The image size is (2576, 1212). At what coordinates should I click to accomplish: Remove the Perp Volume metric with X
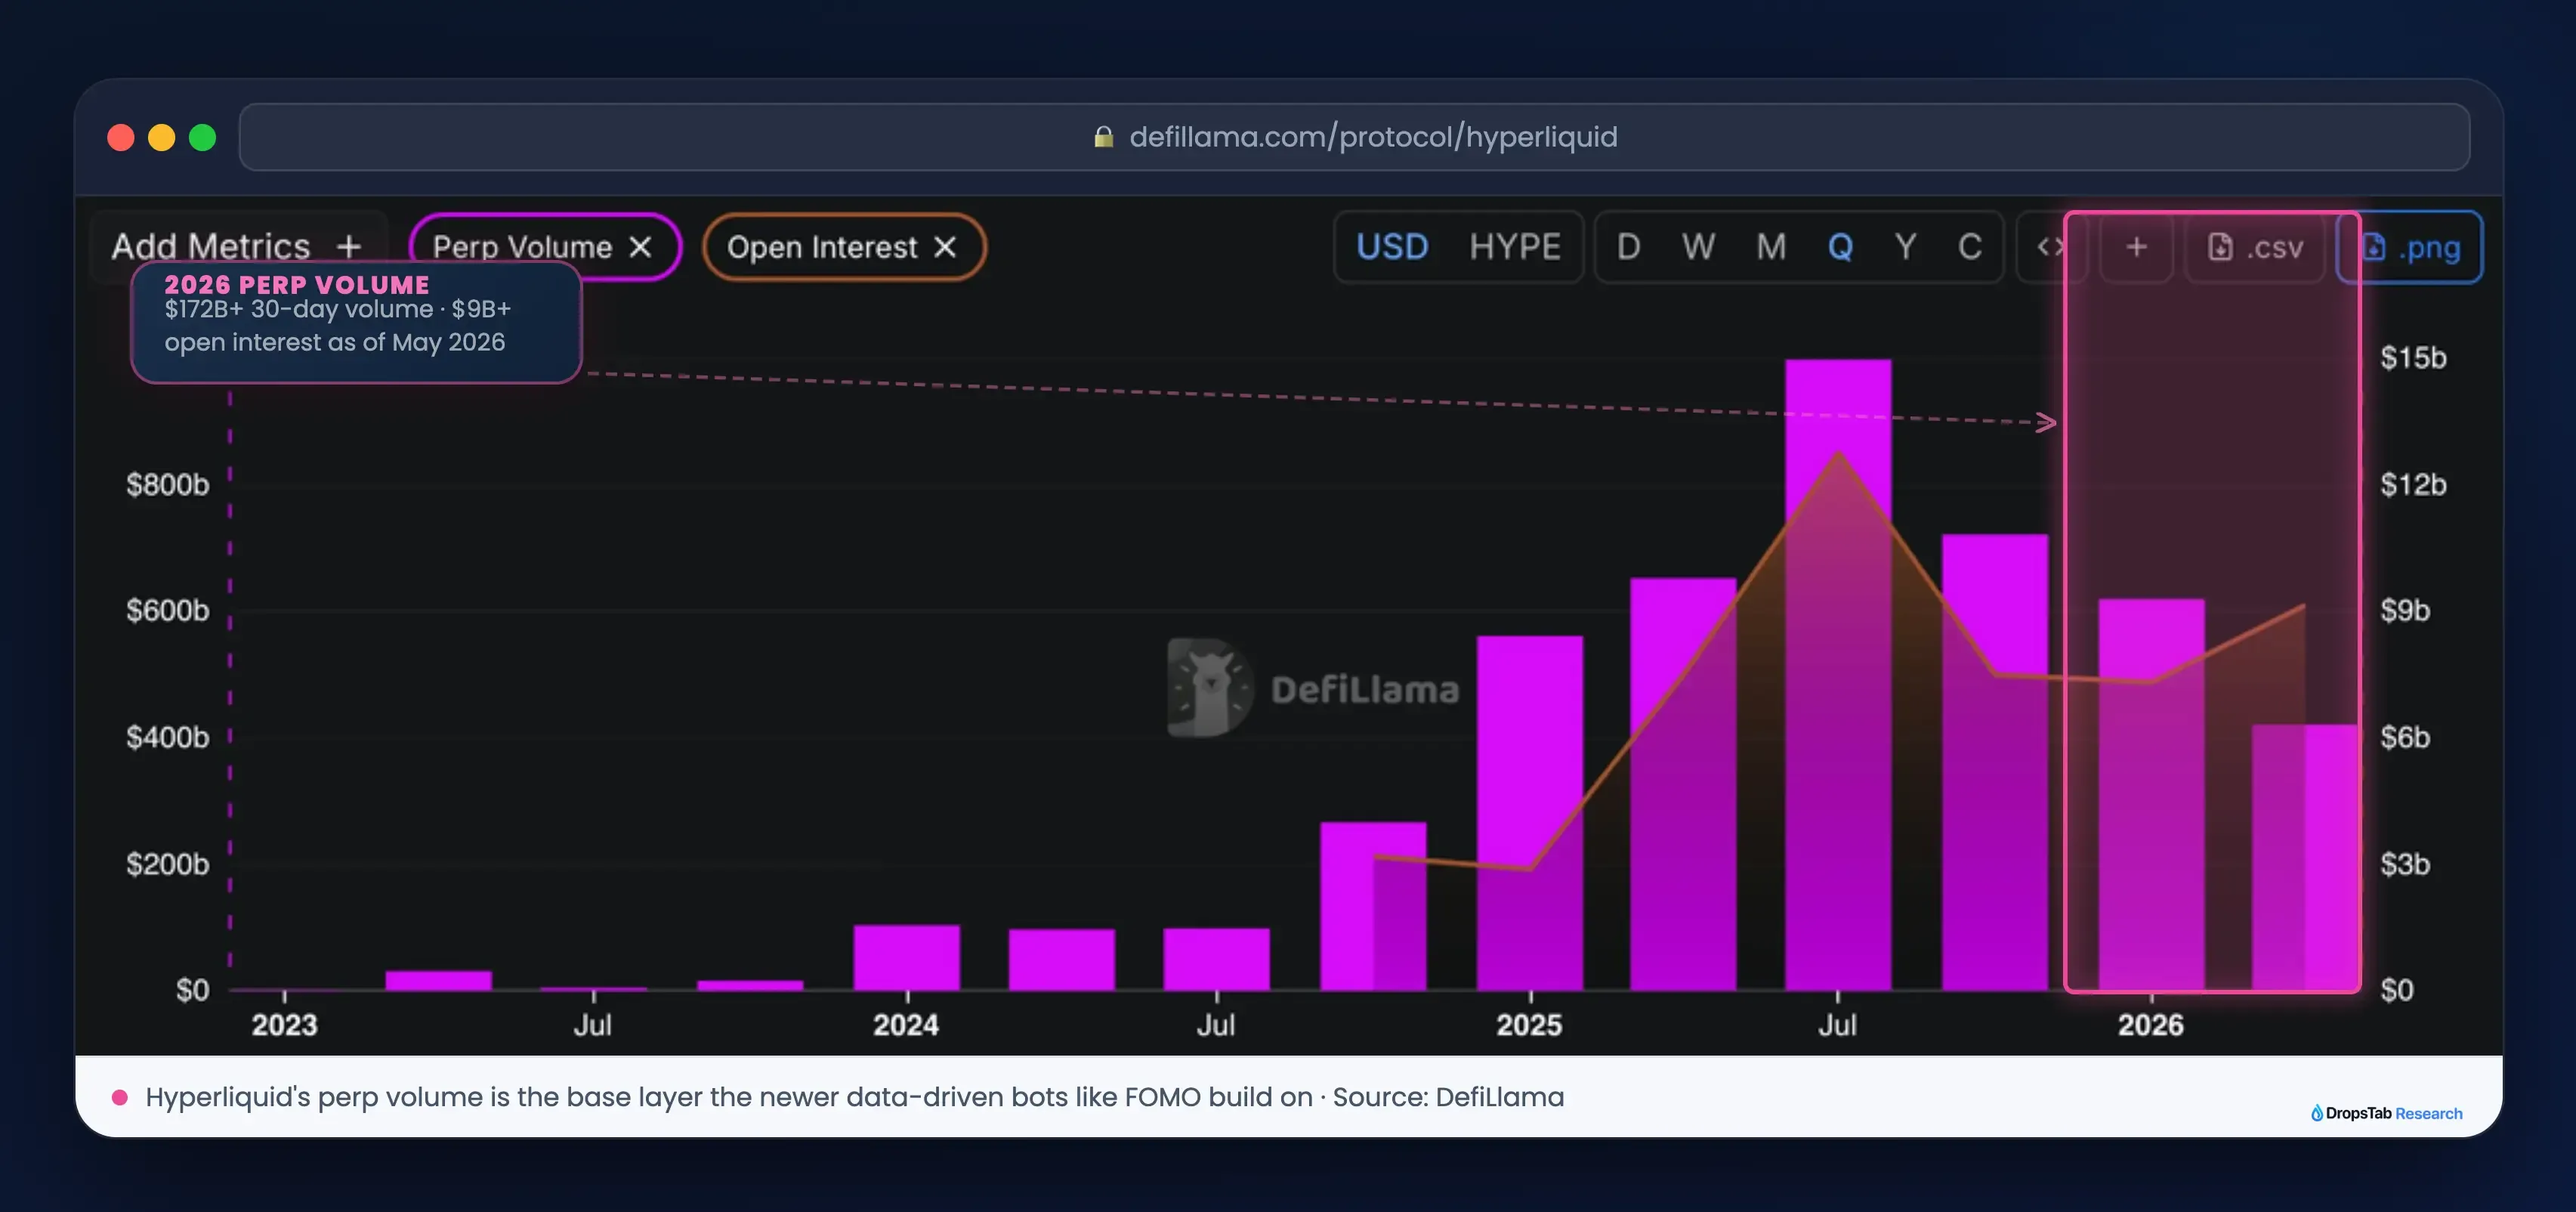[640, 247]
